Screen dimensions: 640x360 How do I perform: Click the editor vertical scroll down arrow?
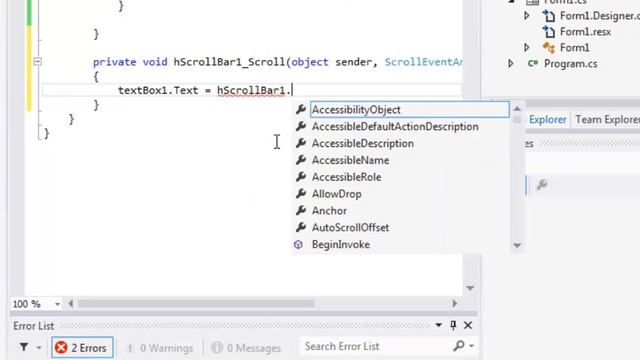coord(470,288)
